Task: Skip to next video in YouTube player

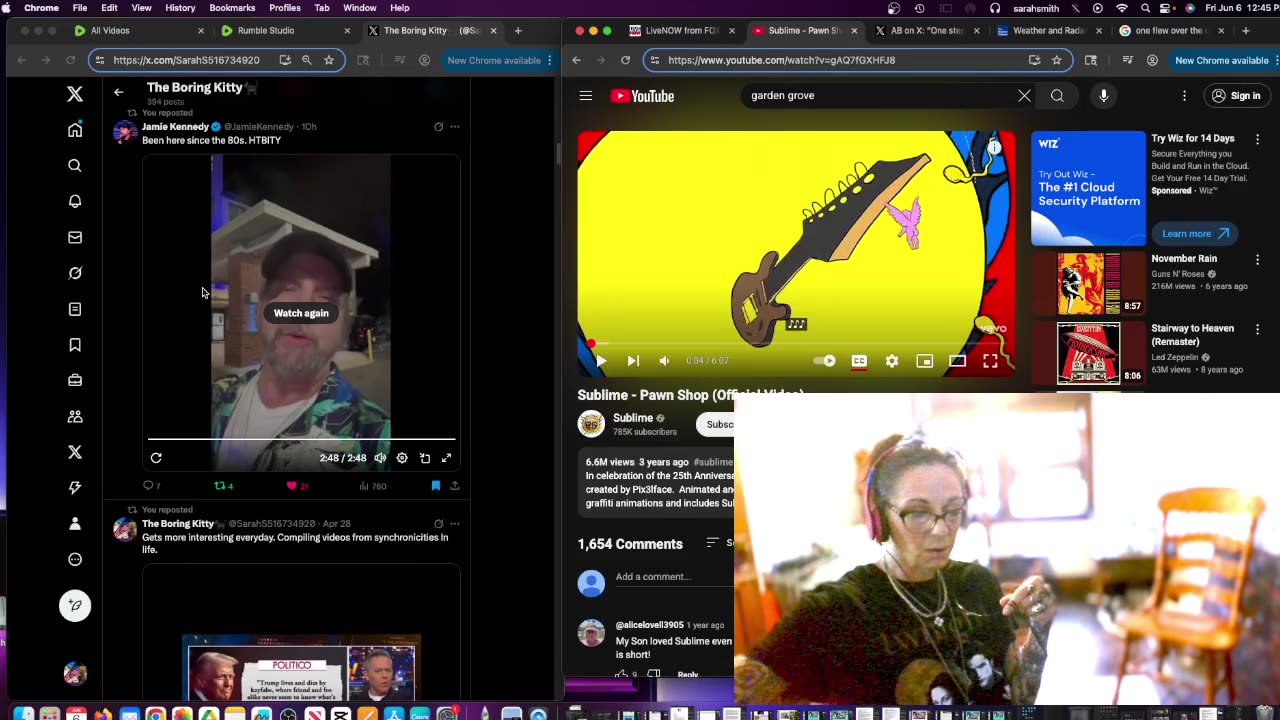Action: pyautogui.click(x=633, y=361)
